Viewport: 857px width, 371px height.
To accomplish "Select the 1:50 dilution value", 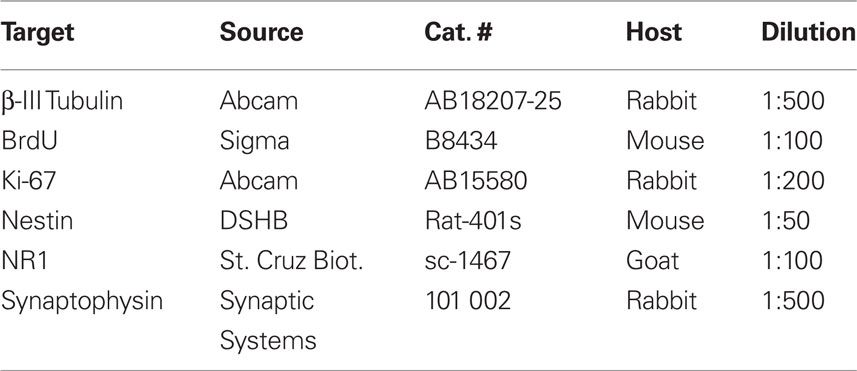I will pyautogui.click(x=785, y=221).
